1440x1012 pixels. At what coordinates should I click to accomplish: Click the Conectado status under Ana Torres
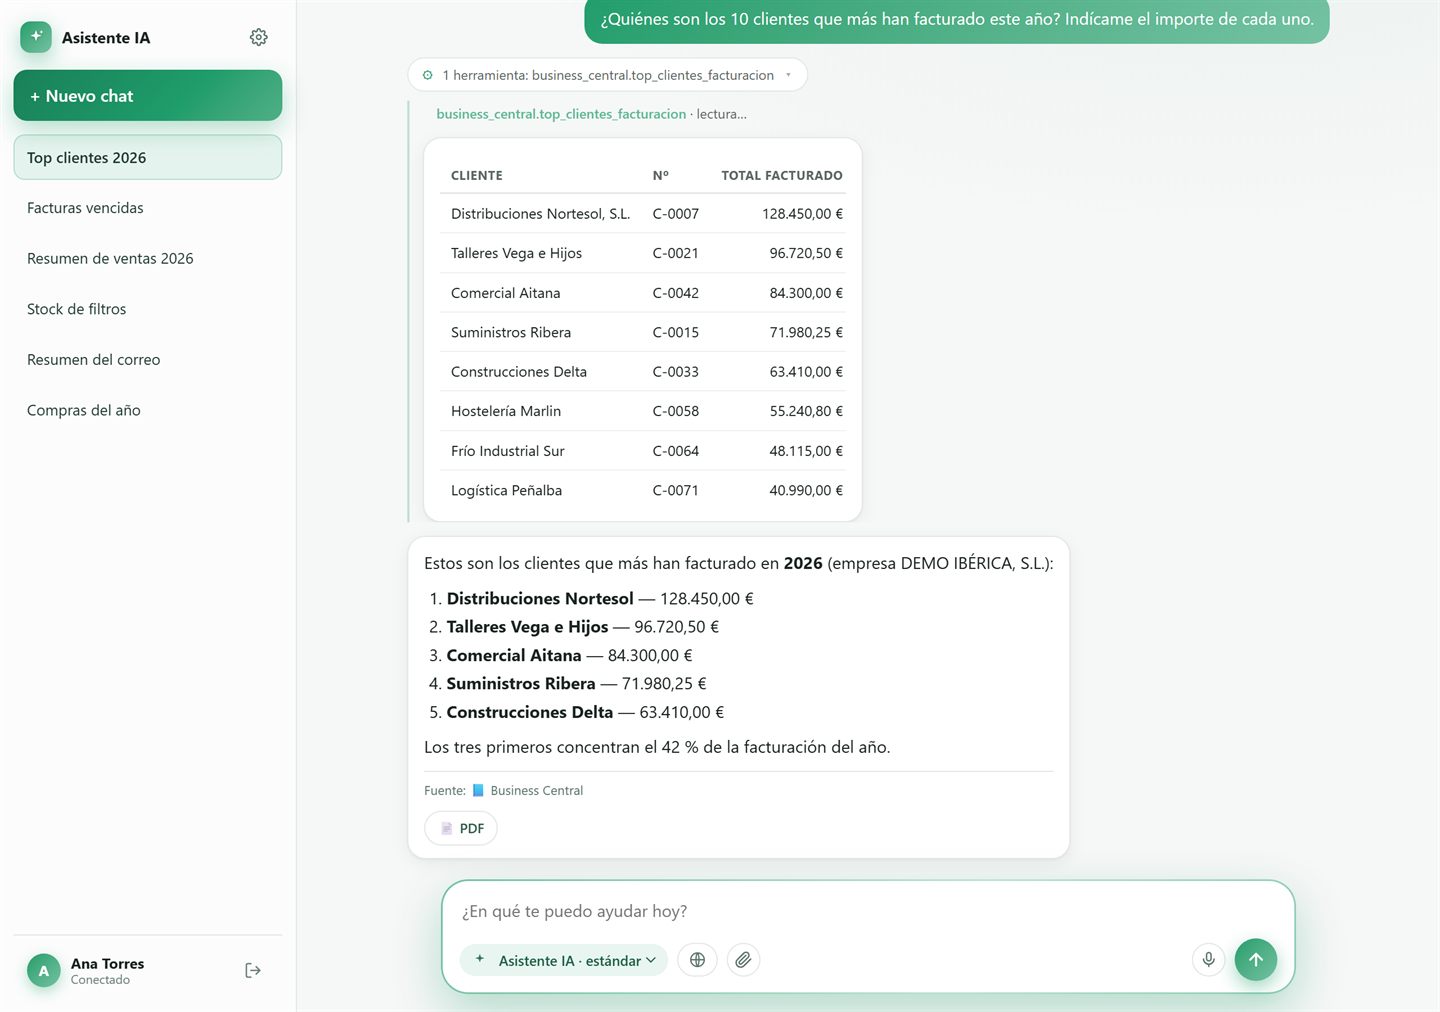(x=100, y=980)
